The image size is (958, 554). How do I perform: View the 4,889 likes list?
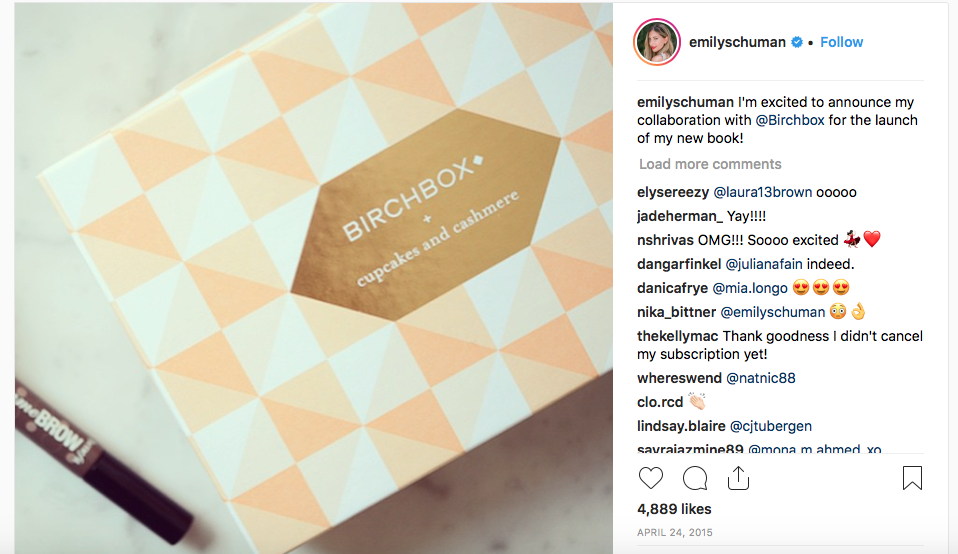point(674,509)
